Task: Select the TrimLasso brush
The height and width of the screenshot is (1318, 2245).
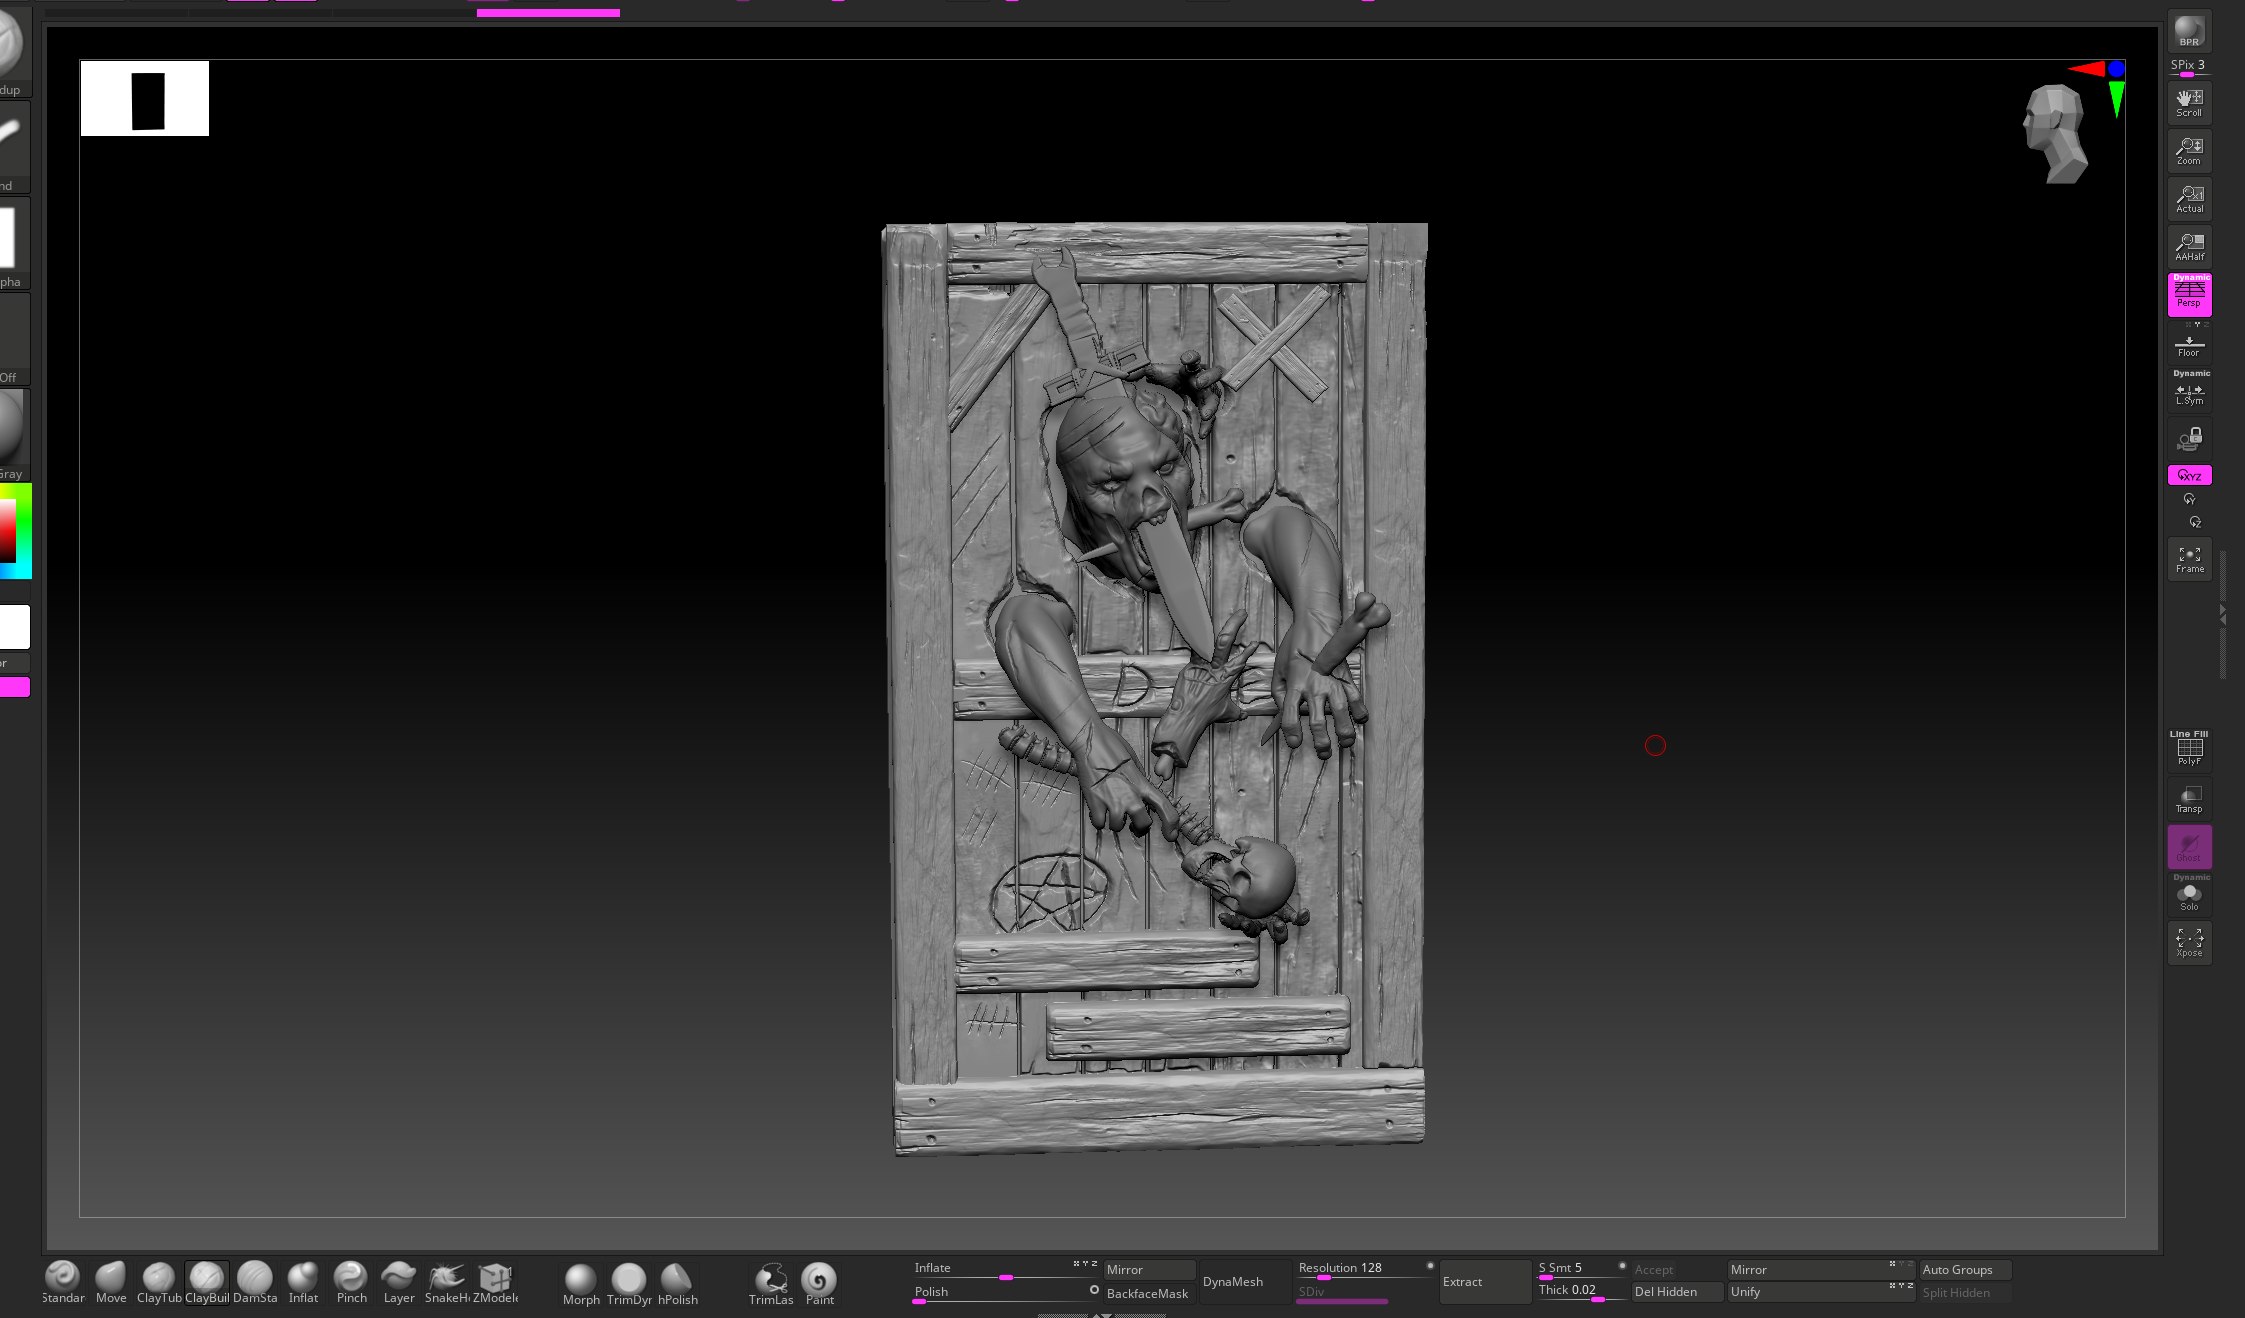Action: tap(771, 1285)
